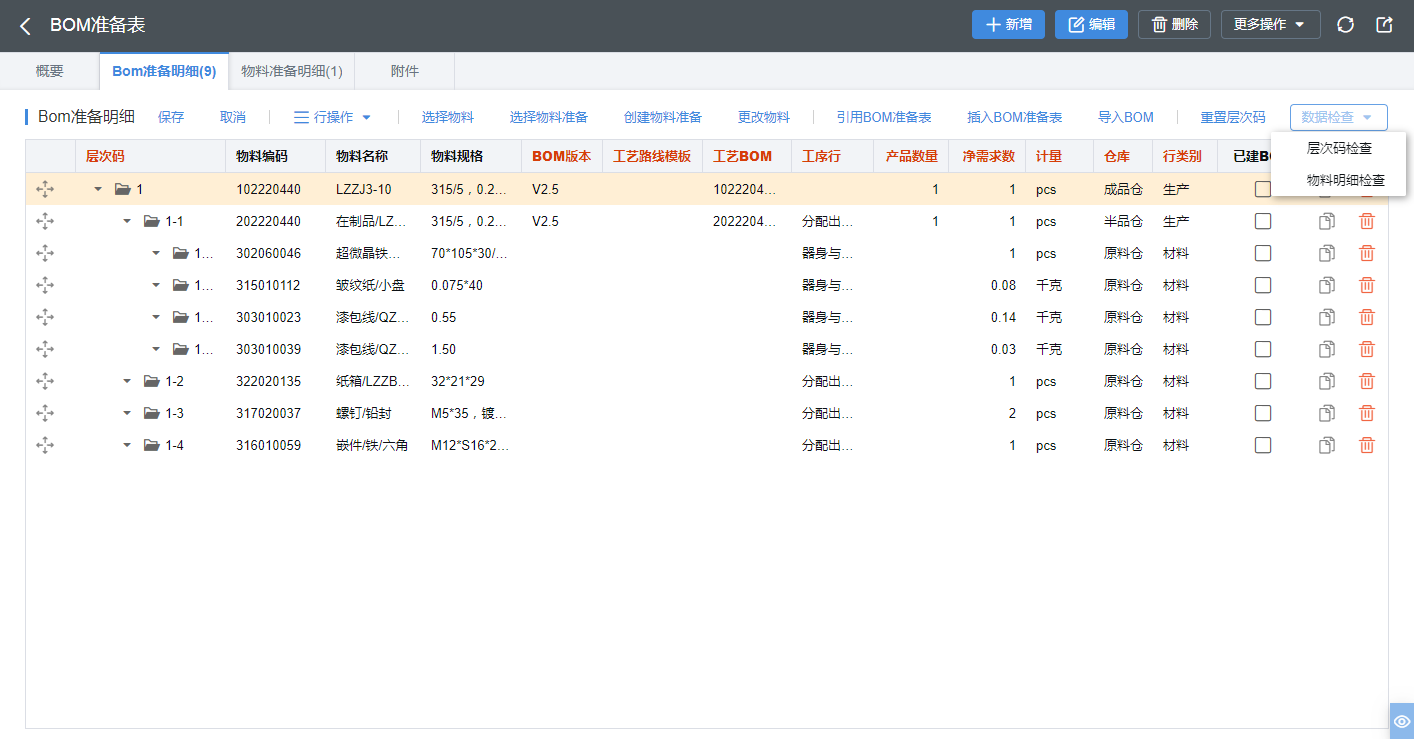Check 已建BOM box for row 317020037
This screenshot has height=739, width=1414.
pyautogui.click(x=1263, y=413)
